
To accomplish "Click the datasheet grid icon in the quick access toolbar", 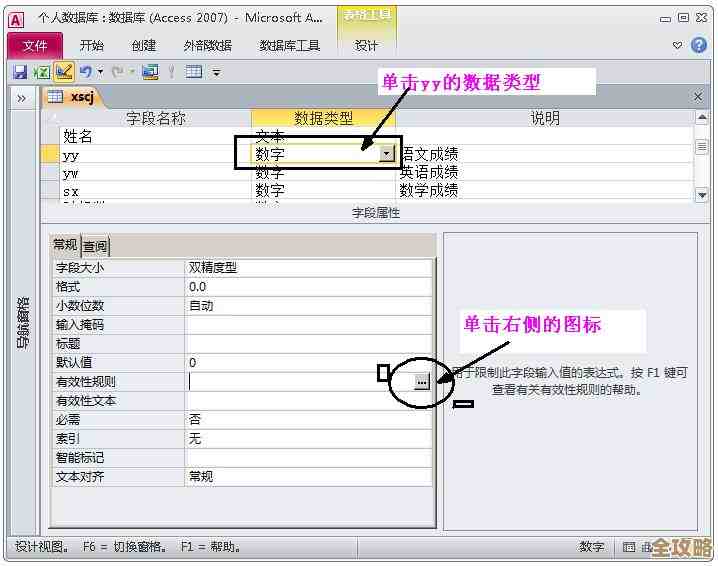I will click(193, 72).
